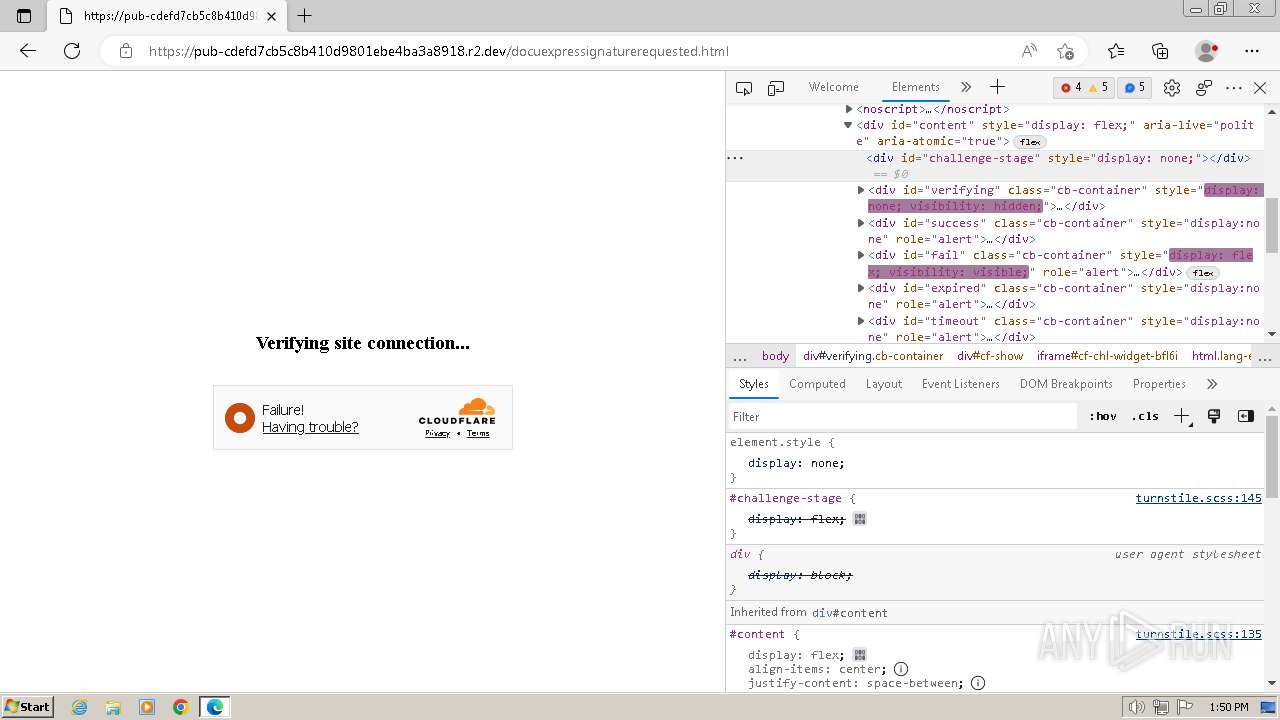Viewport: 1280px width, 720px height.
Task: Open turnstile.scss:145 source link
Action: [x=1198, y=498]
